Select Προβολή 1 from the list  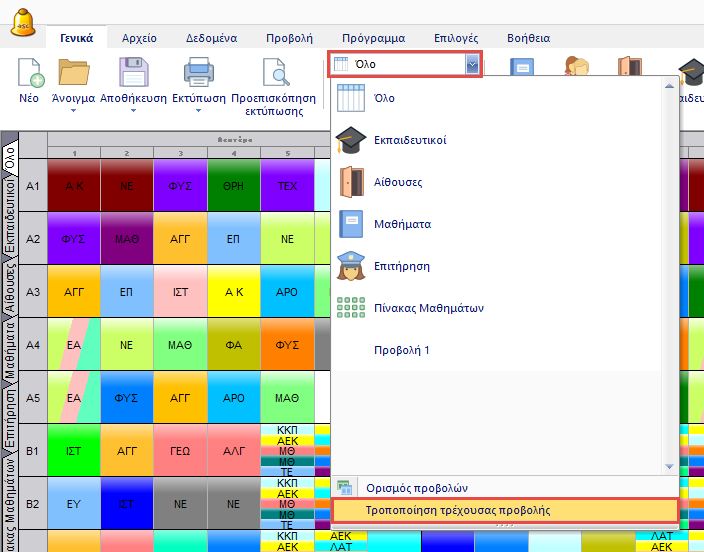(x=401, y=350)
